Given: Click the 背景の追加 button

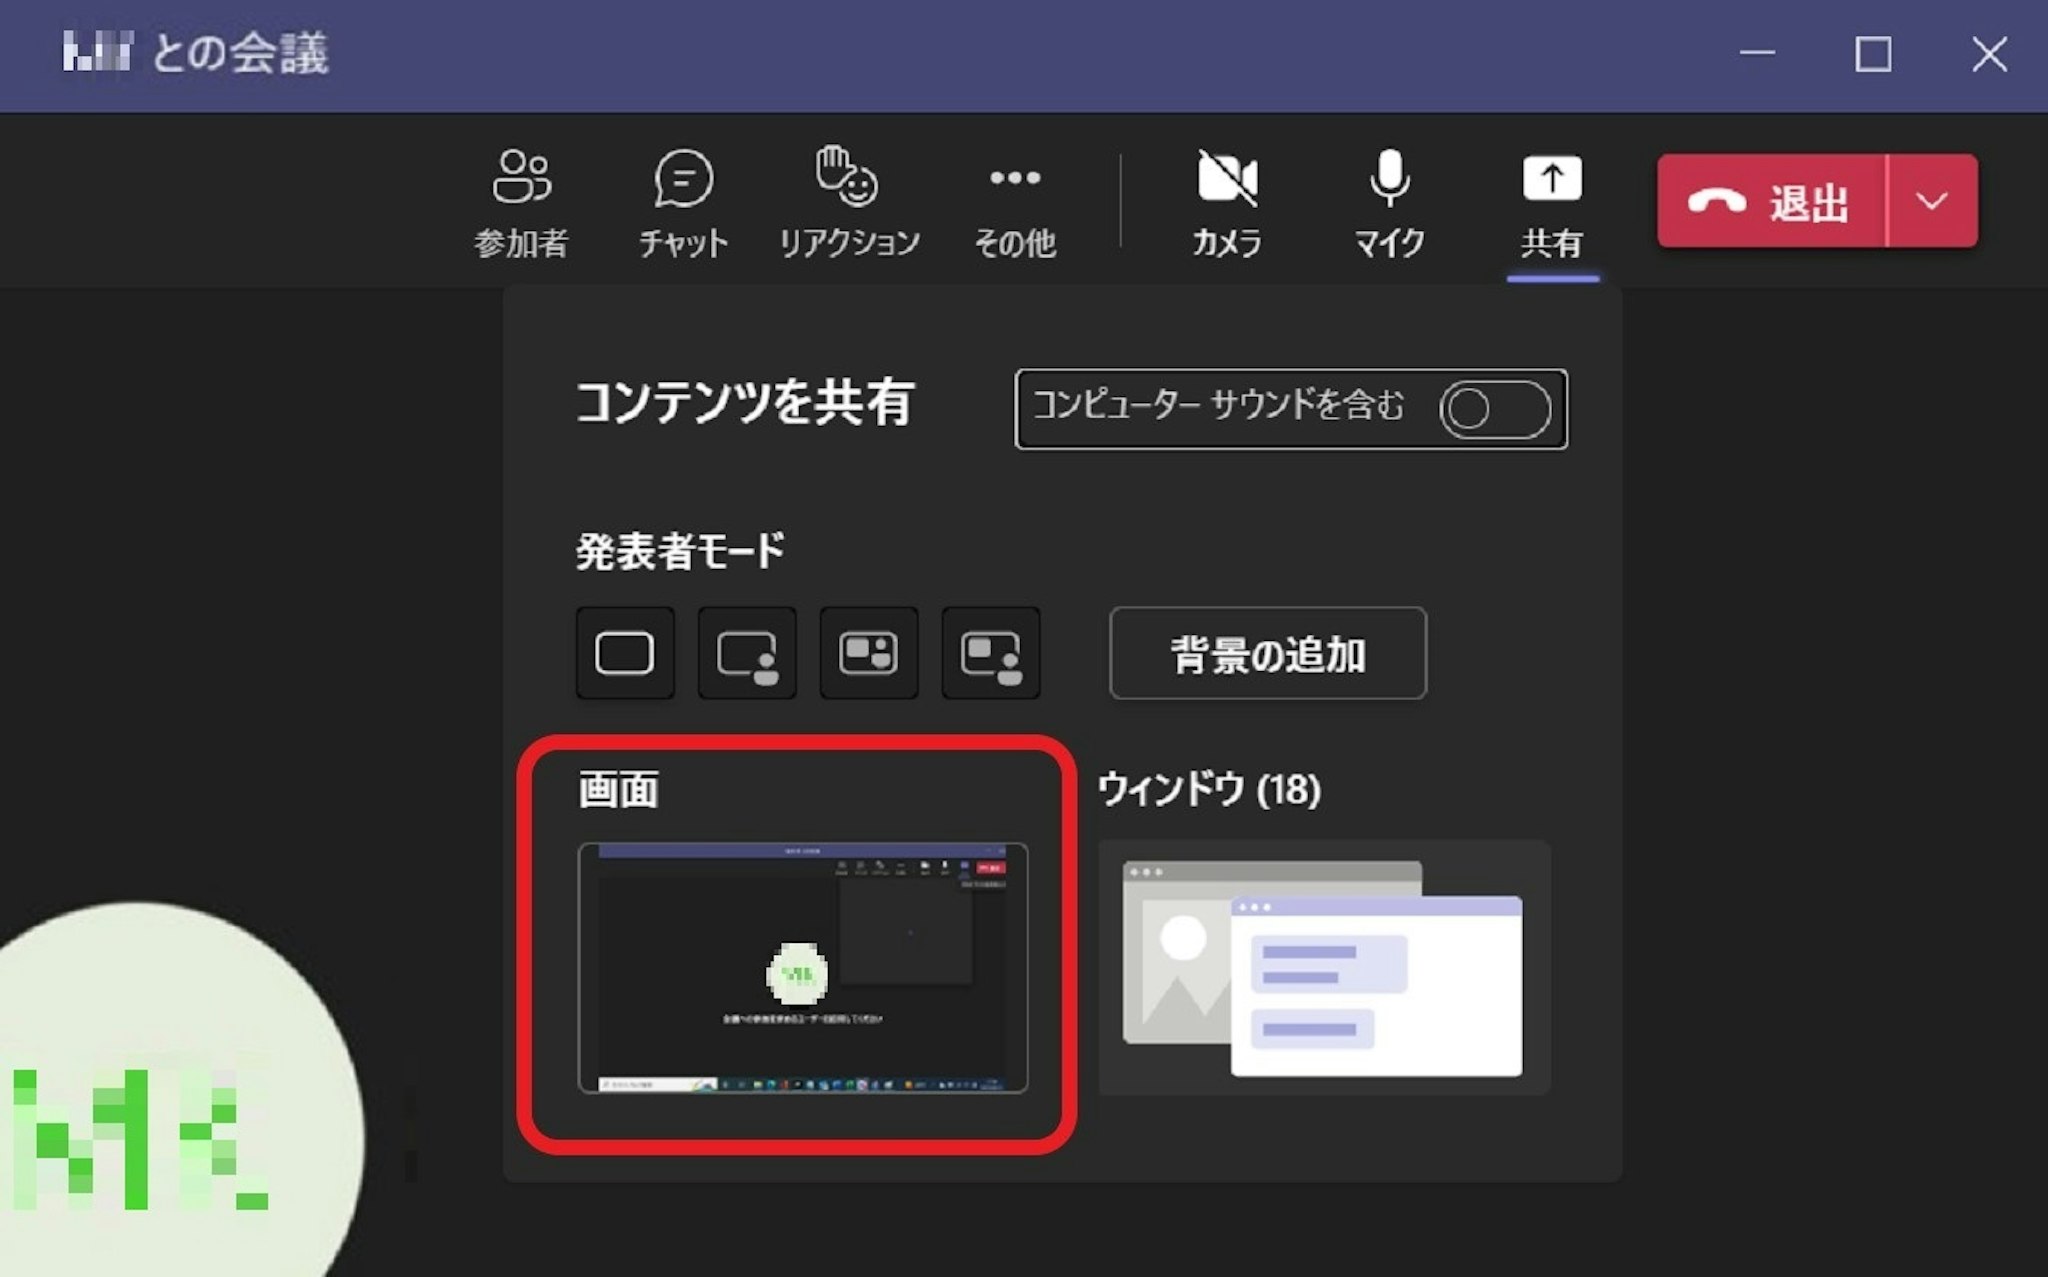Looking at the screenshot, I should click(1267, 654).
